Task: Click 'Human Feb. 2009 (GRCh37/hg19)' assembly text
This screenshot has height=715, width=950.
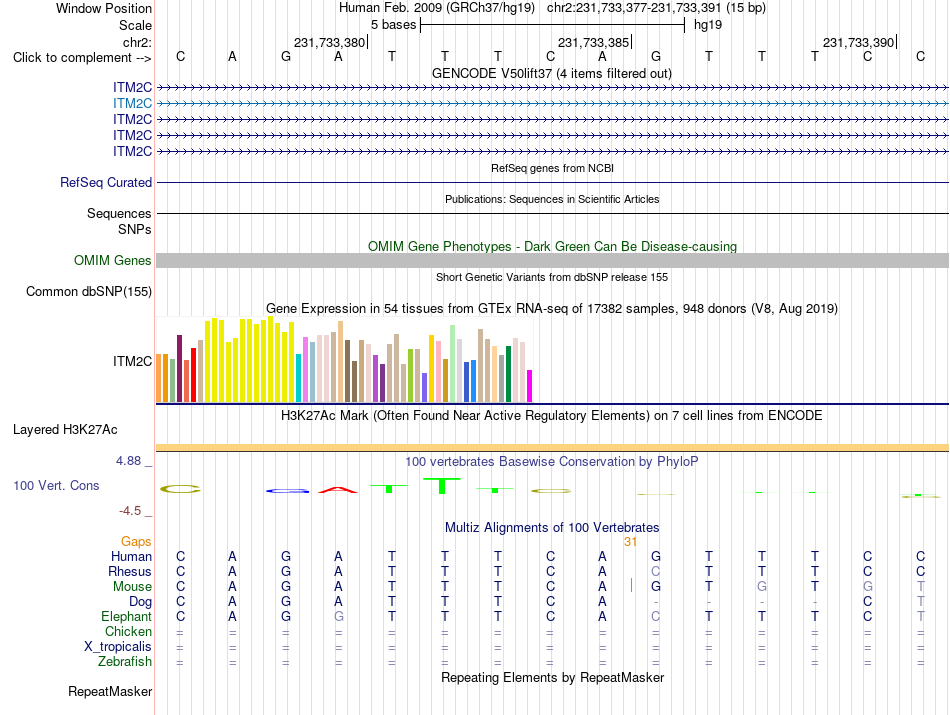Action: (x=437, y=8)
